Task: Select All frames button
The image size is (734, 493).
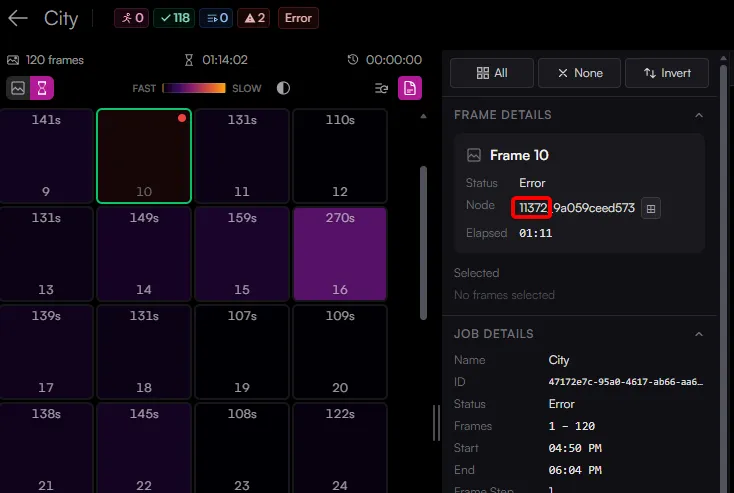Action: click(492, 73)
